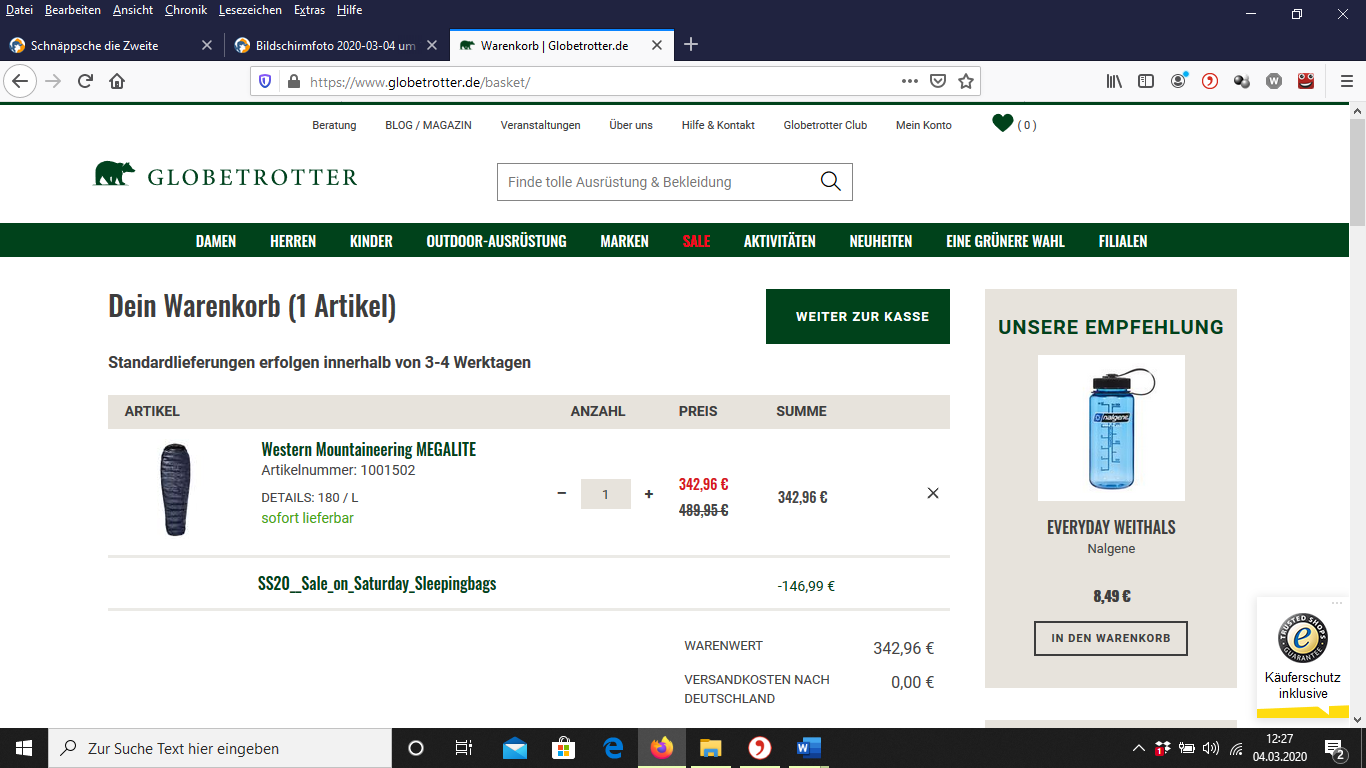
Task: Submit search with magnifier icon
Action: tap(830, 181)
